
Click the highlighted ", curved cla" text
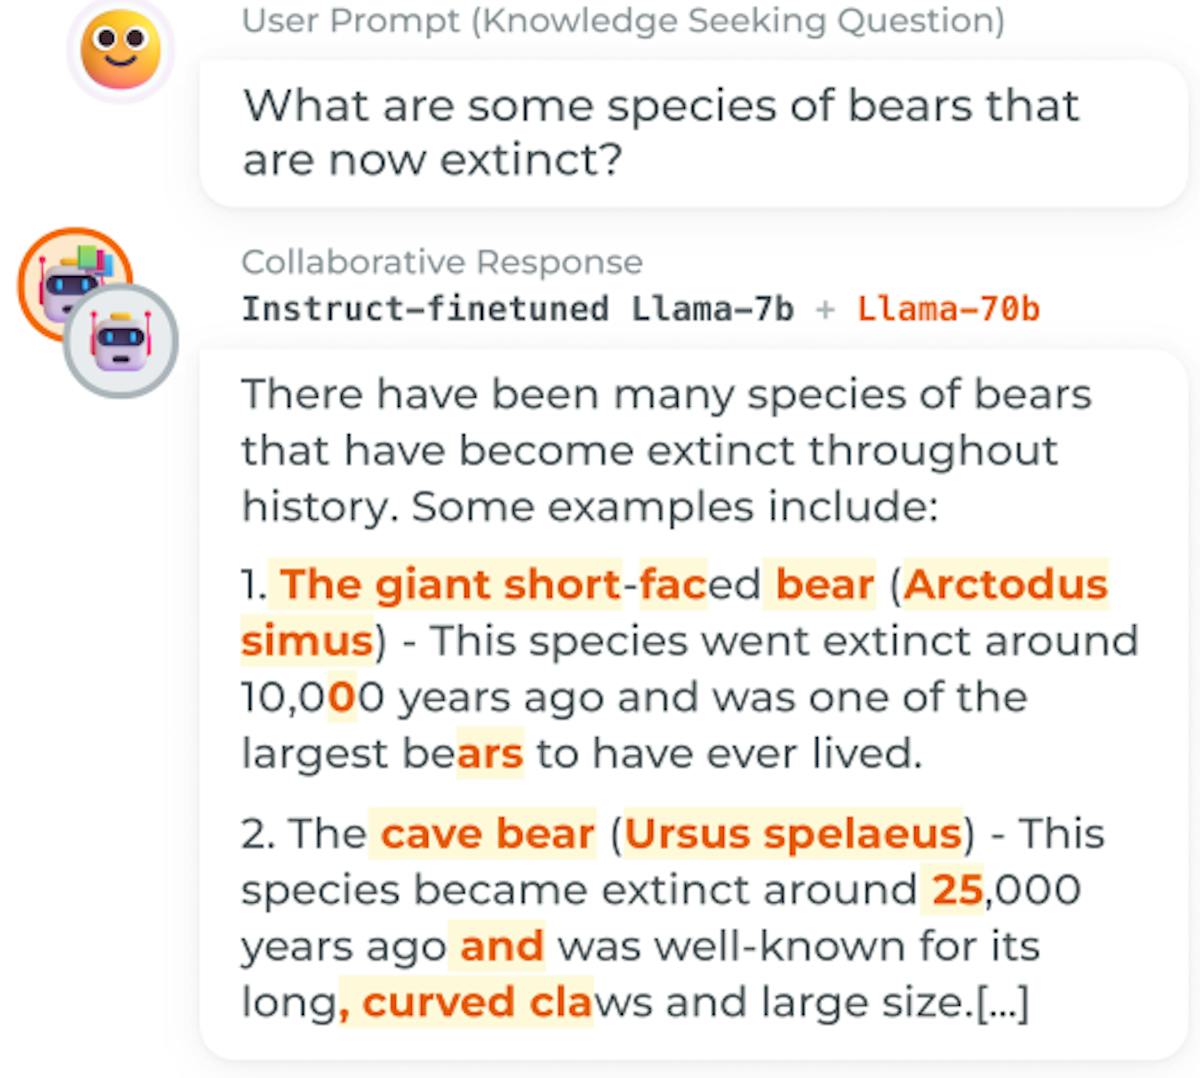pyautogui.click(x=465, y=1001)
